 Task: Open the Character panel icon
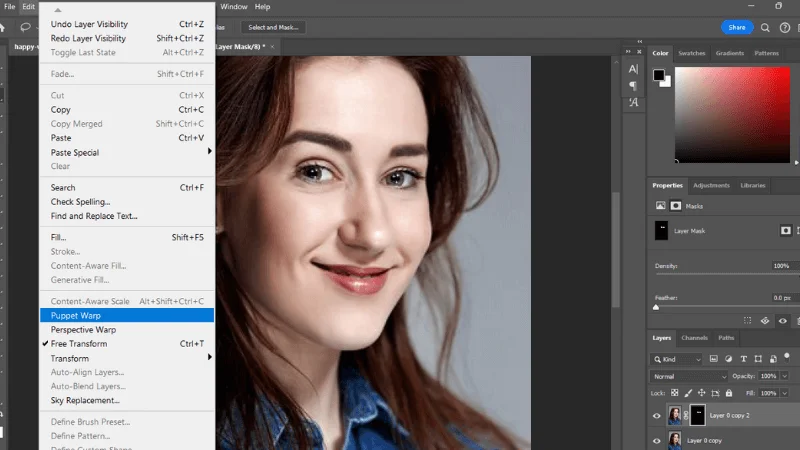(x=633, y=69)
